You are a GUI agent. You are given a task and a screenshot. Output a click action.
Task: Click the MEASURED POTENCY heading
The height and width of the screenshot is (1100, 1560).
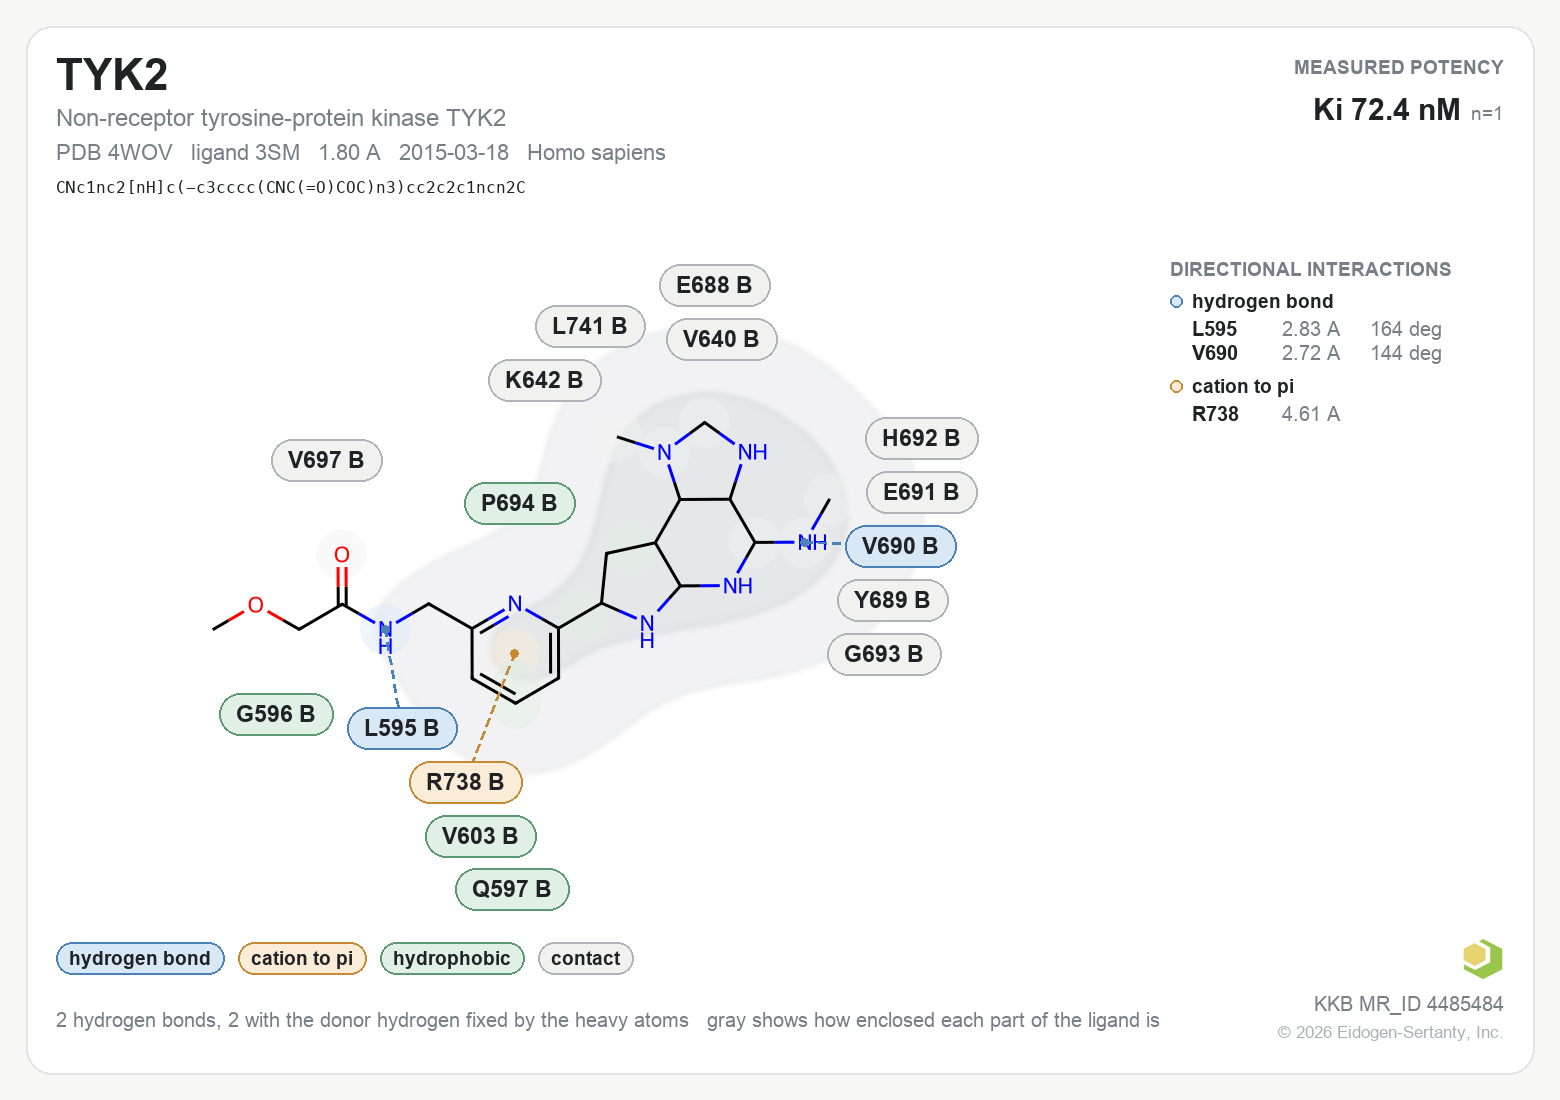1398,67
